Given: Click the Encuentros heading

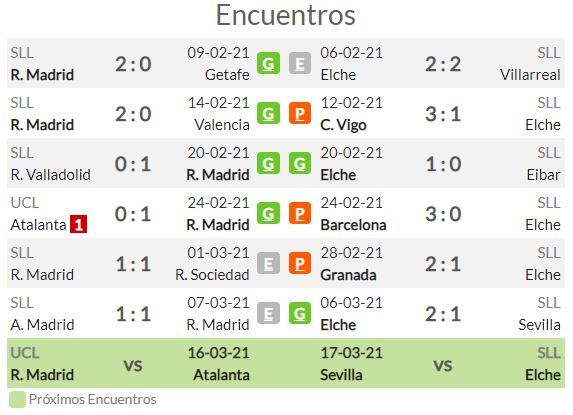Looking at the screenshot, I should point(286,15).
